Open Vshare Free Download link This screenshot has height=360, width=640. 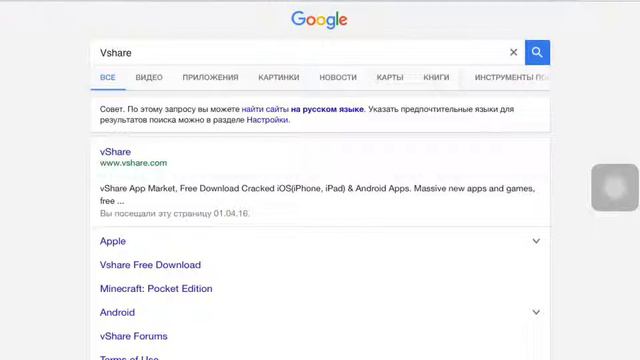pos(150,265)
